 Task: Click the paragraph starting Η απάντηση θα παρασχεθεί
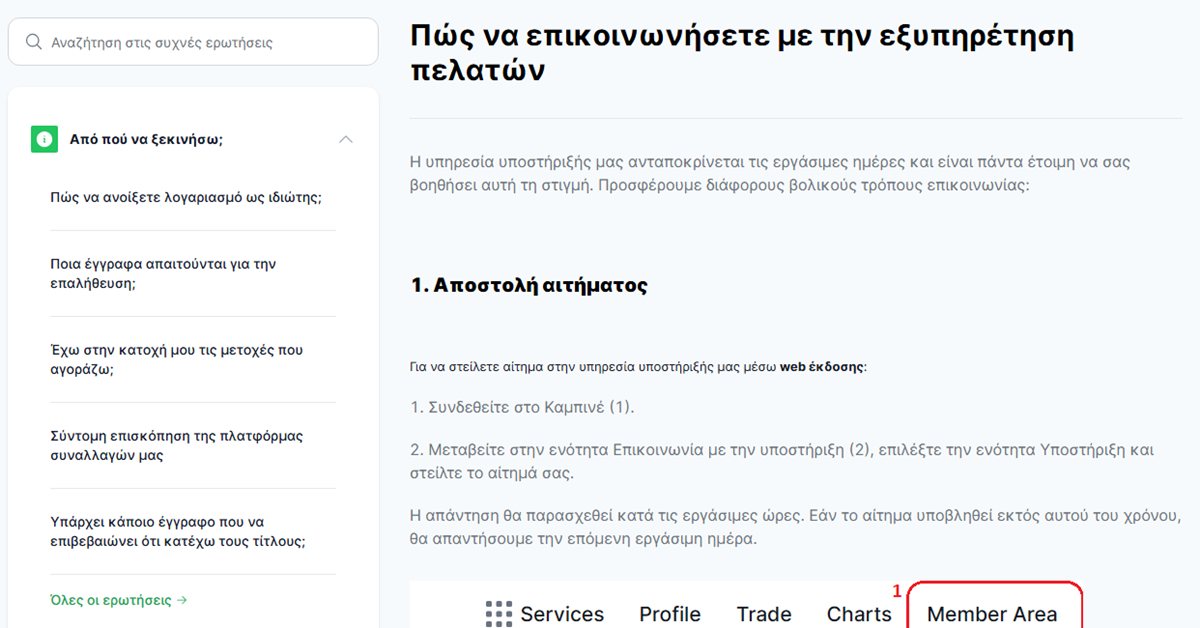[x=796, y=527]
